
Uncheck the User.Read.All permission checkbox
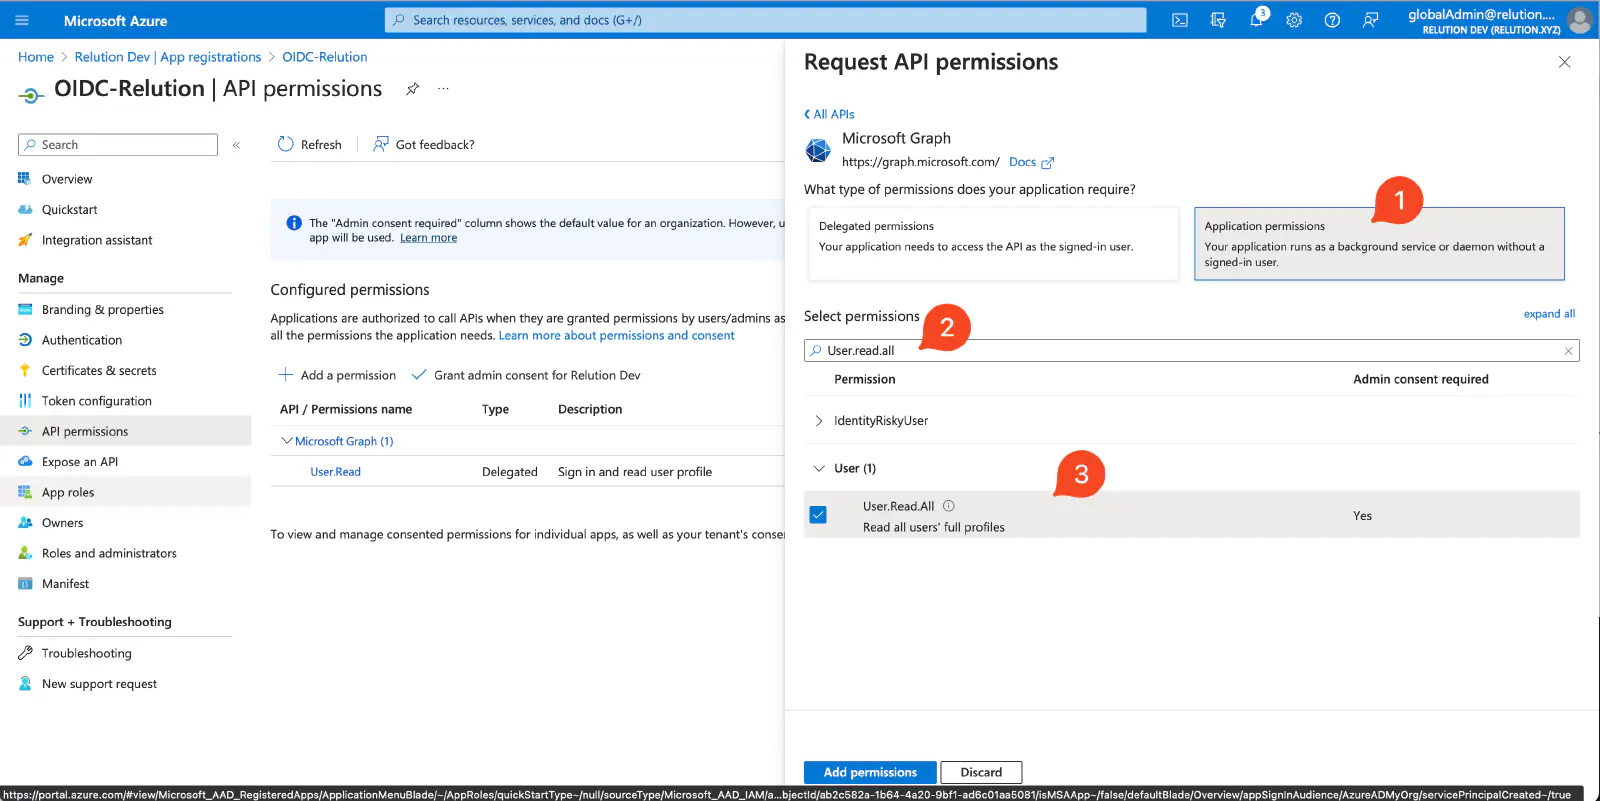[x=818, y=515]
